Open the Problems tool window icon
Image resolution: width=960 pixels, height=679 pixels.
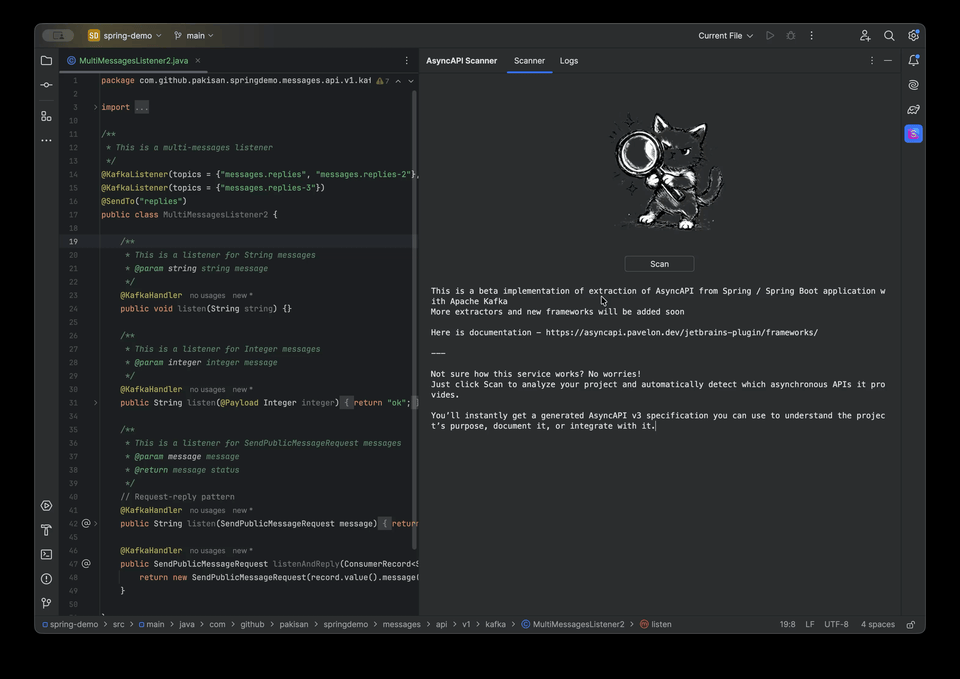click(x=46, y=579)
